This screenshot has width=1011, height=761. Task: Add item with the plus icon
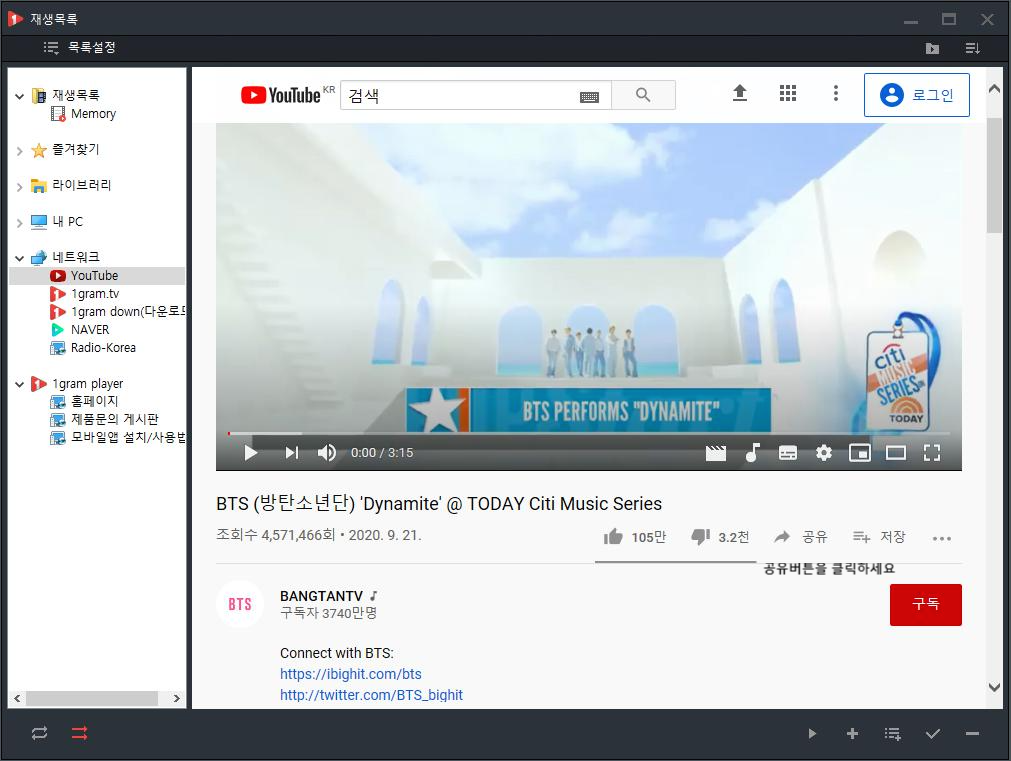[852, 734]
